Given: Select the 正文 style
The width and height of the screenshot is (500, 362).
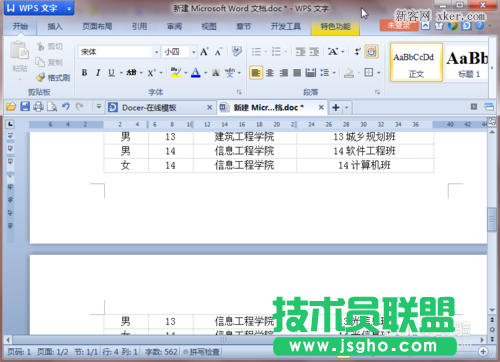Looking at the screenshot, I should 416,62.
